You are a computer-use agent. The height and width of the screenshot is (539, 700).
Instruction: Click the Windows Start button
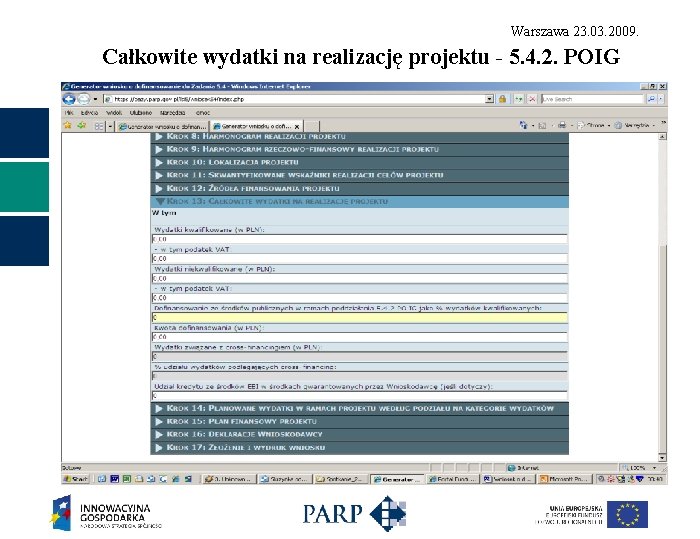(76, 479)
